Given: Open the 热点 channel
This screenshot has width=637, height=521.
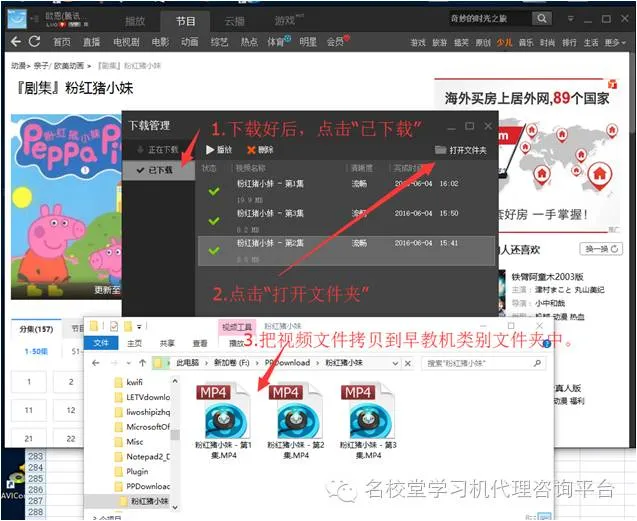Looking at the screenshot, I should (x=249, y=42).
